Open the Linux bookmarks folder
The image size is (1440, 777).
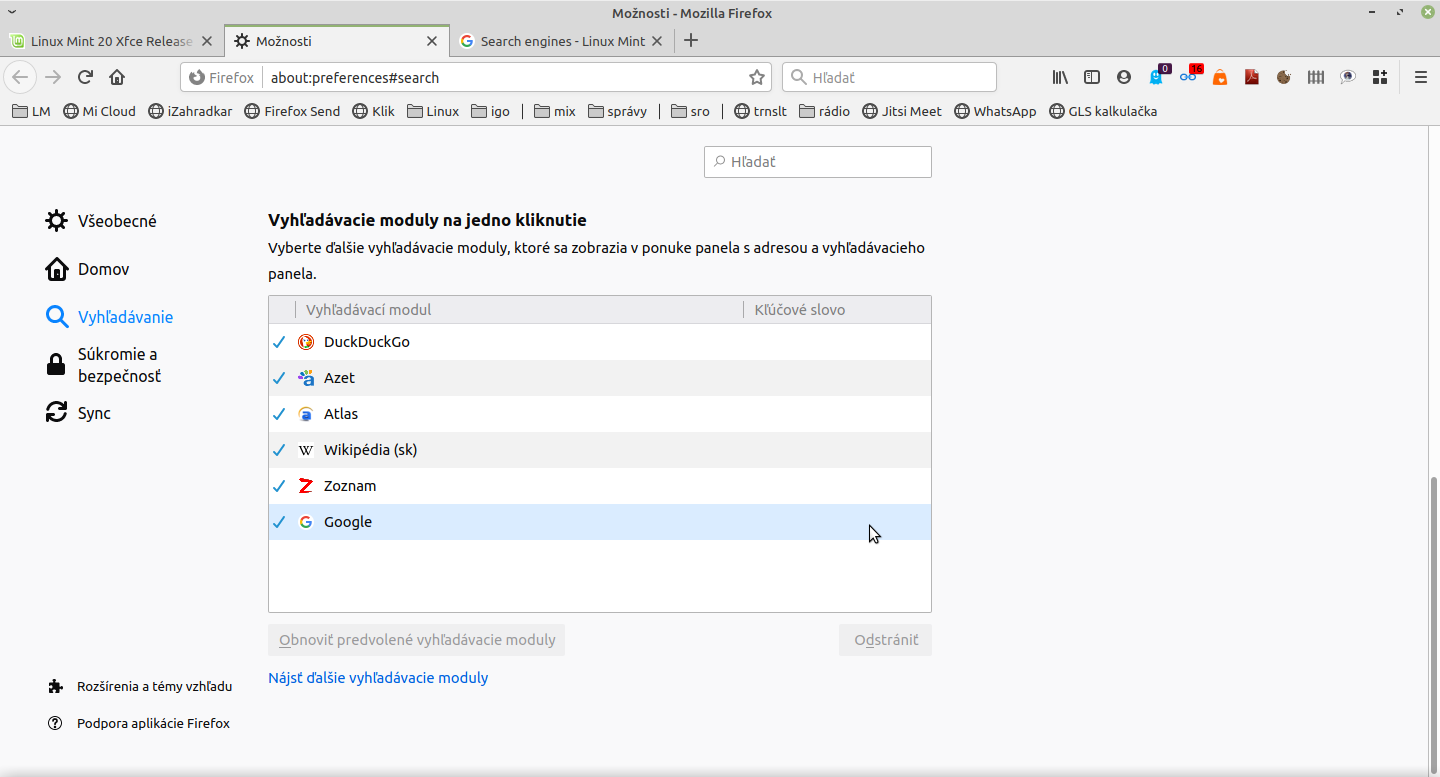(x=433, y=111)
